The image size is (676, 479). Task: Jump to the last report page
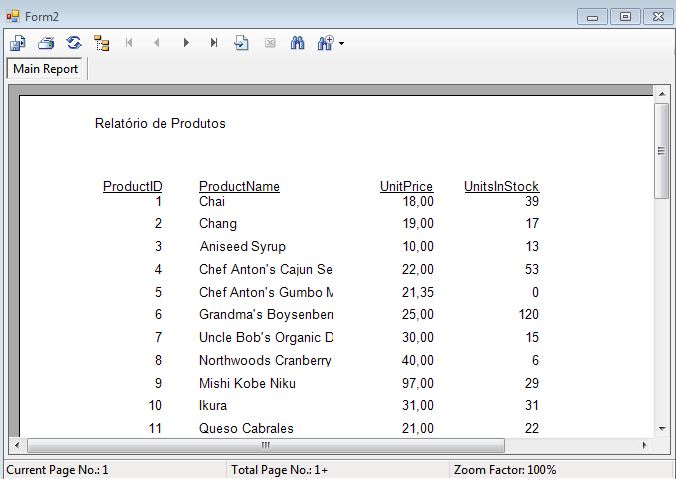pos(214,43)
